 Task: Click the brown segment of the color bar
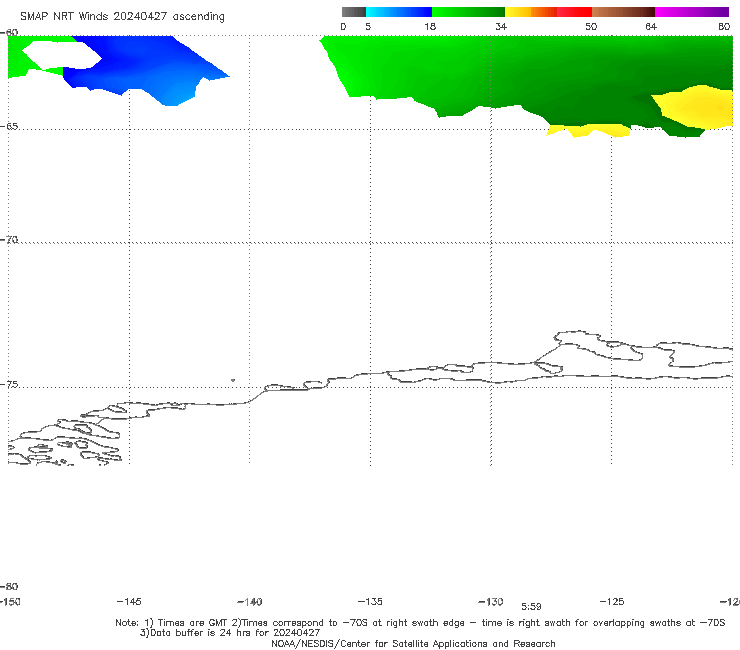pos(623,12)
